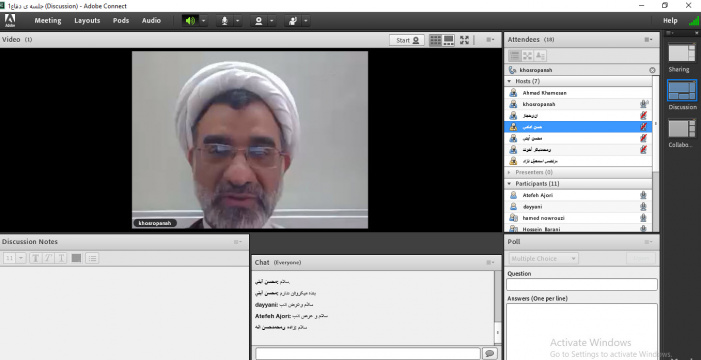Open the Attendees pod options menu
The height and width of the screenshot is (360, 701).
[648, 40]
